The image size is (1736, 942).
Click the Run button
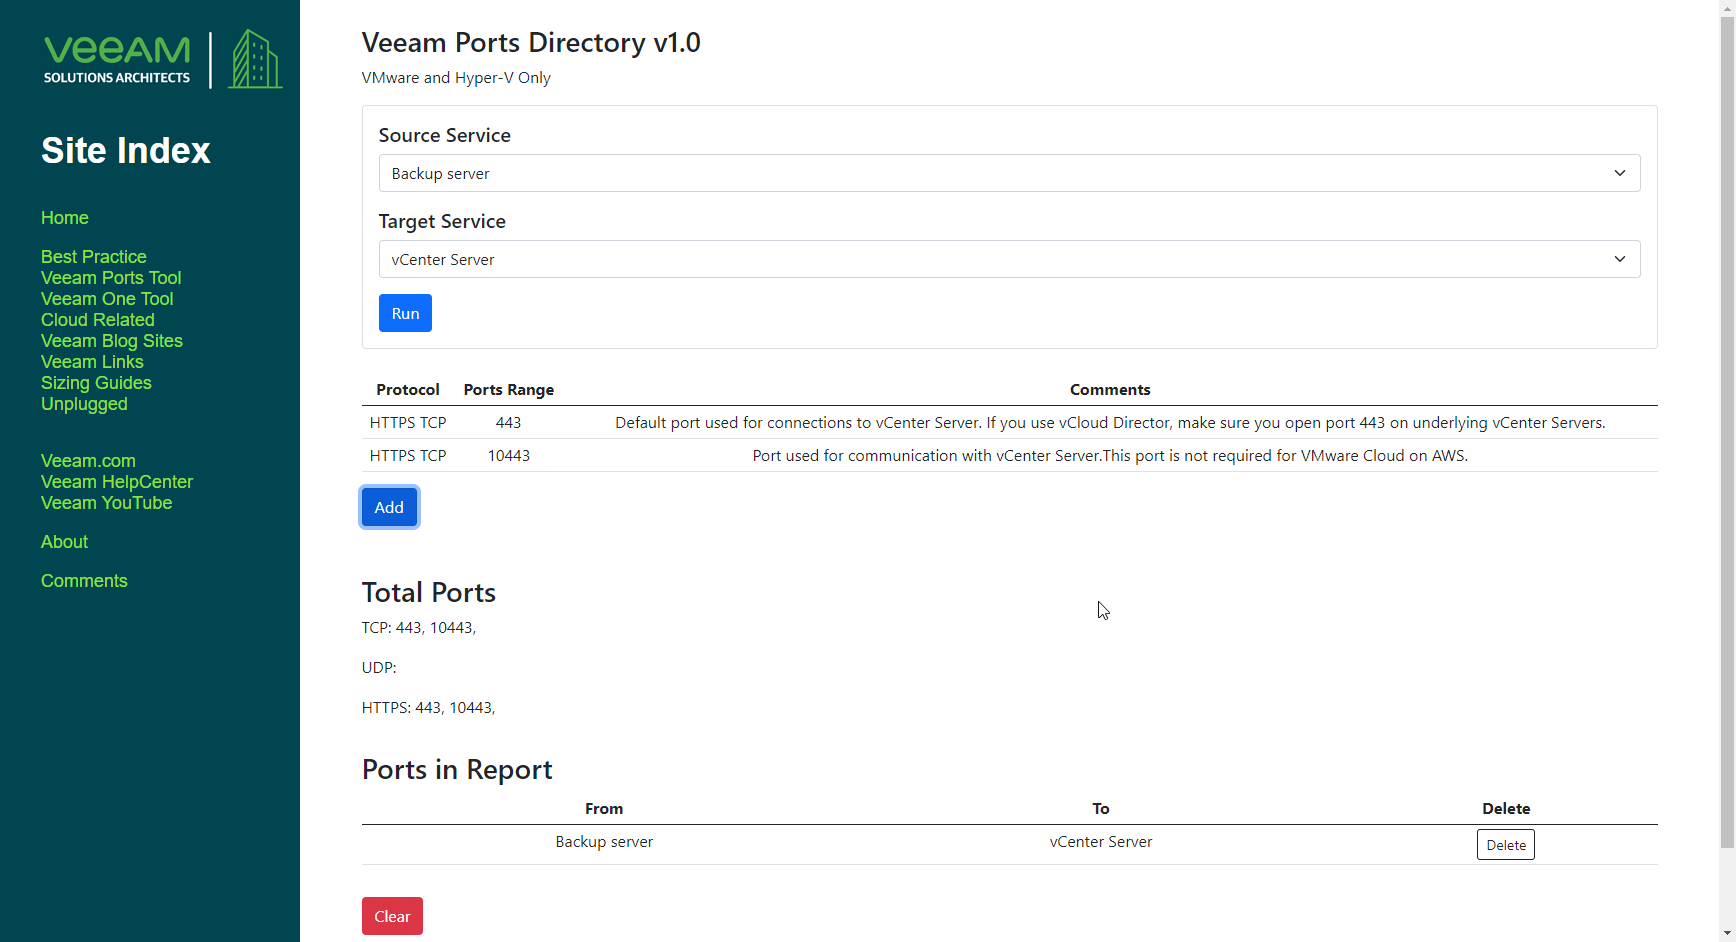pos(405,313)
